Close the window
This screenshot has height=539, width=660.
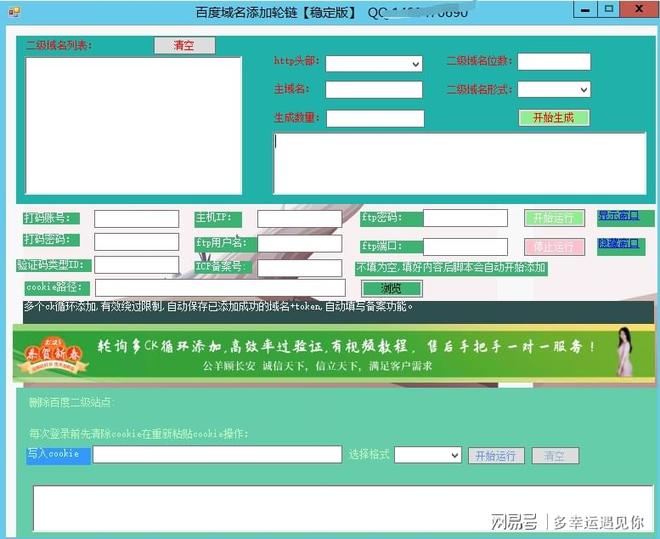click(639, 10)
